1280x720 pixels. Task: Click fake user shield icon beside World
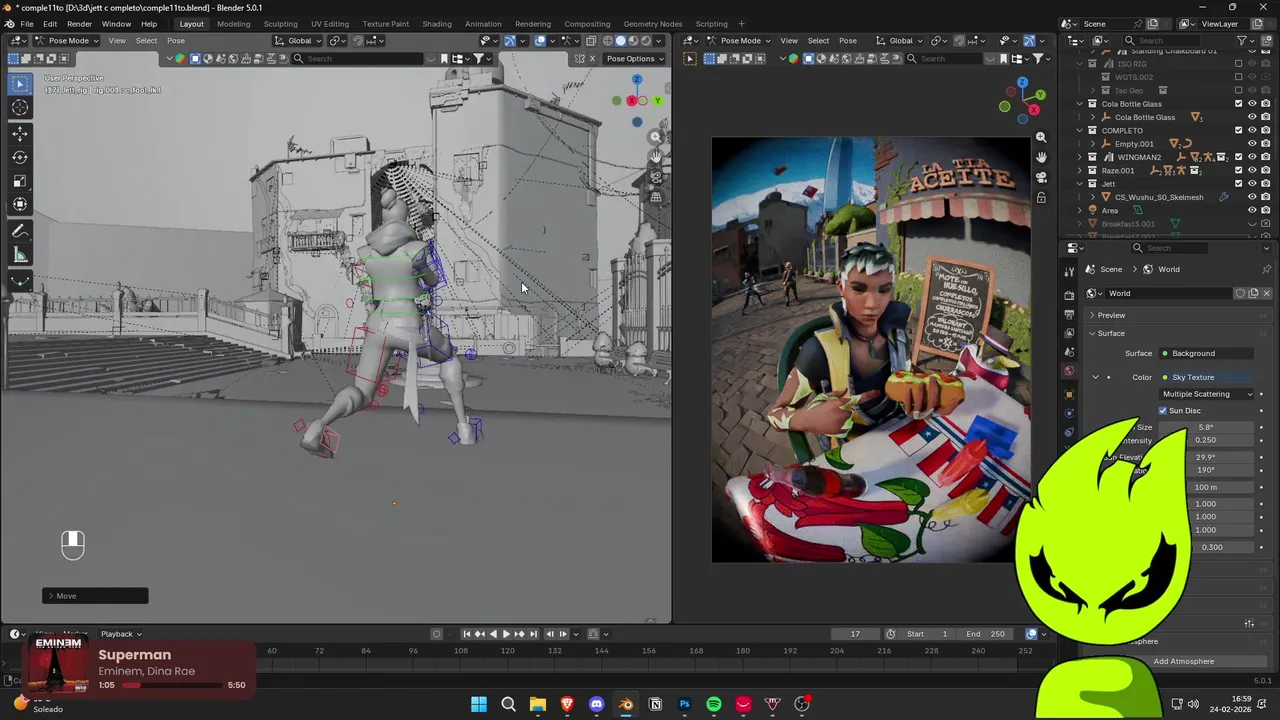click(x=1240, y=293)
